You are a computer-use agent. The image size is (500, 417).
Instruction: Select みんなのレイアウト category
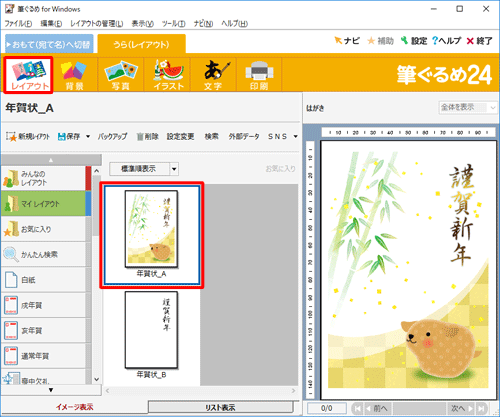point(44,178)
